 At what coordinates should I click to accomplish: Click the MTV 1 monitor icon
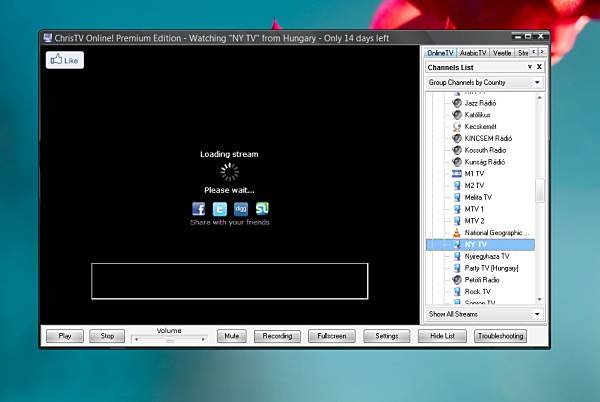click(457, 209)
